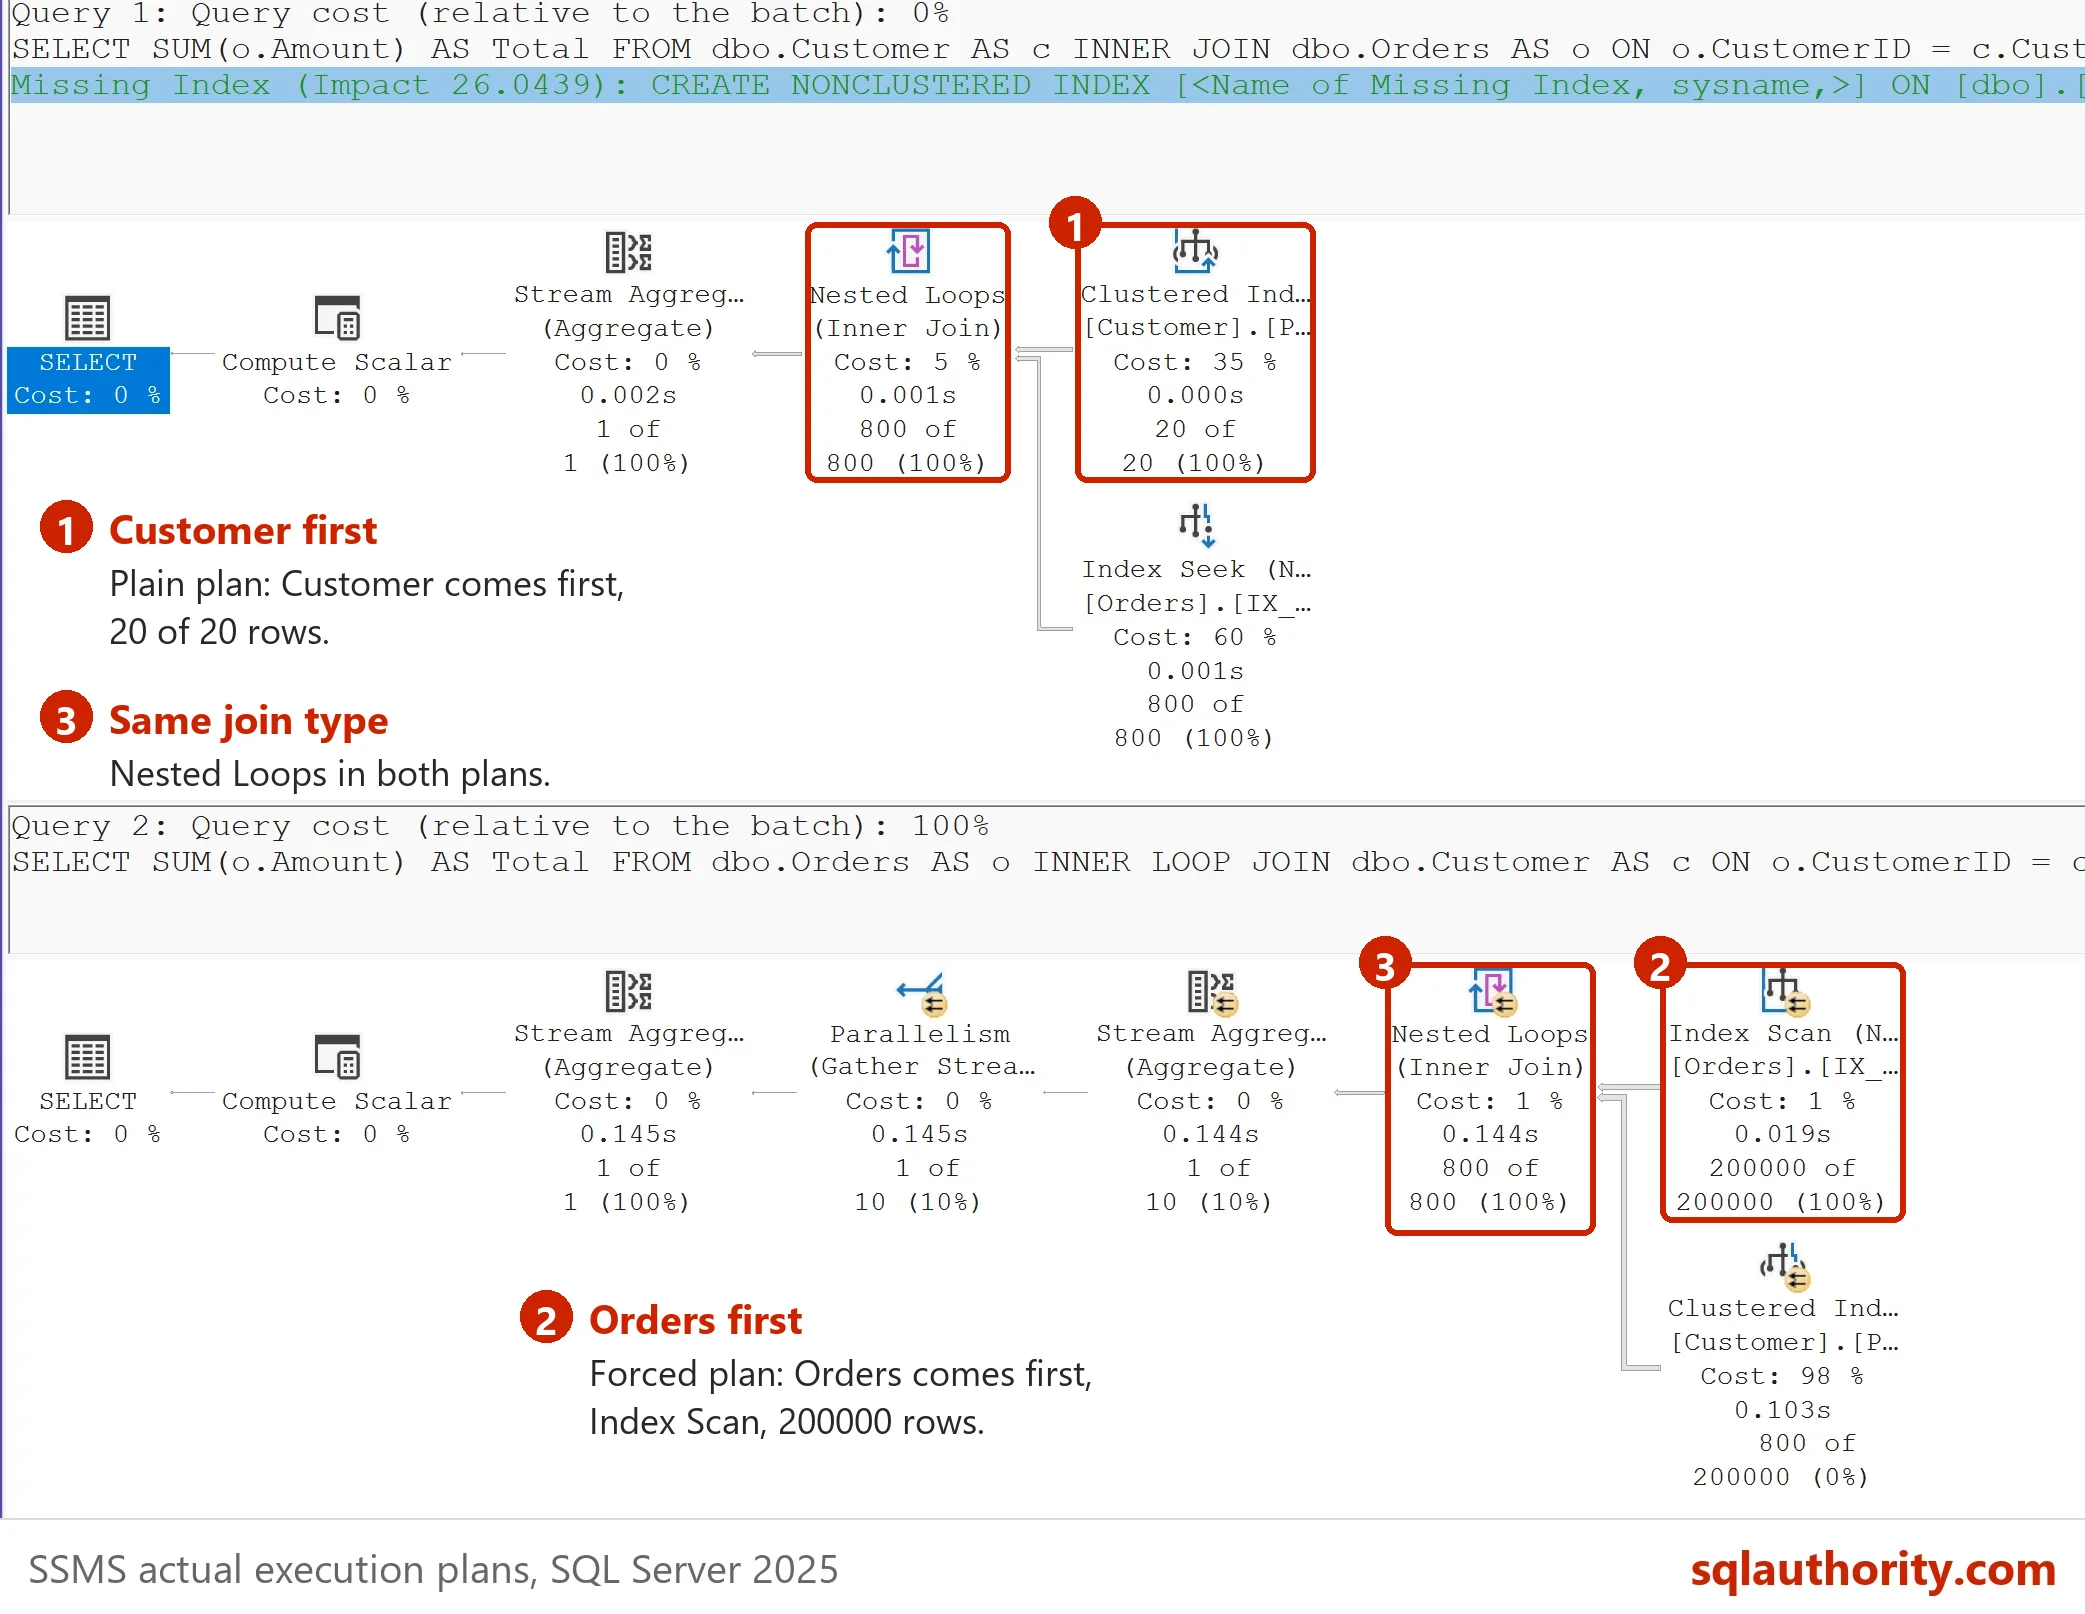Select Parallelism Gather Streams operator icon
The image size is (2085, 1614).
[x=921, y=993]
